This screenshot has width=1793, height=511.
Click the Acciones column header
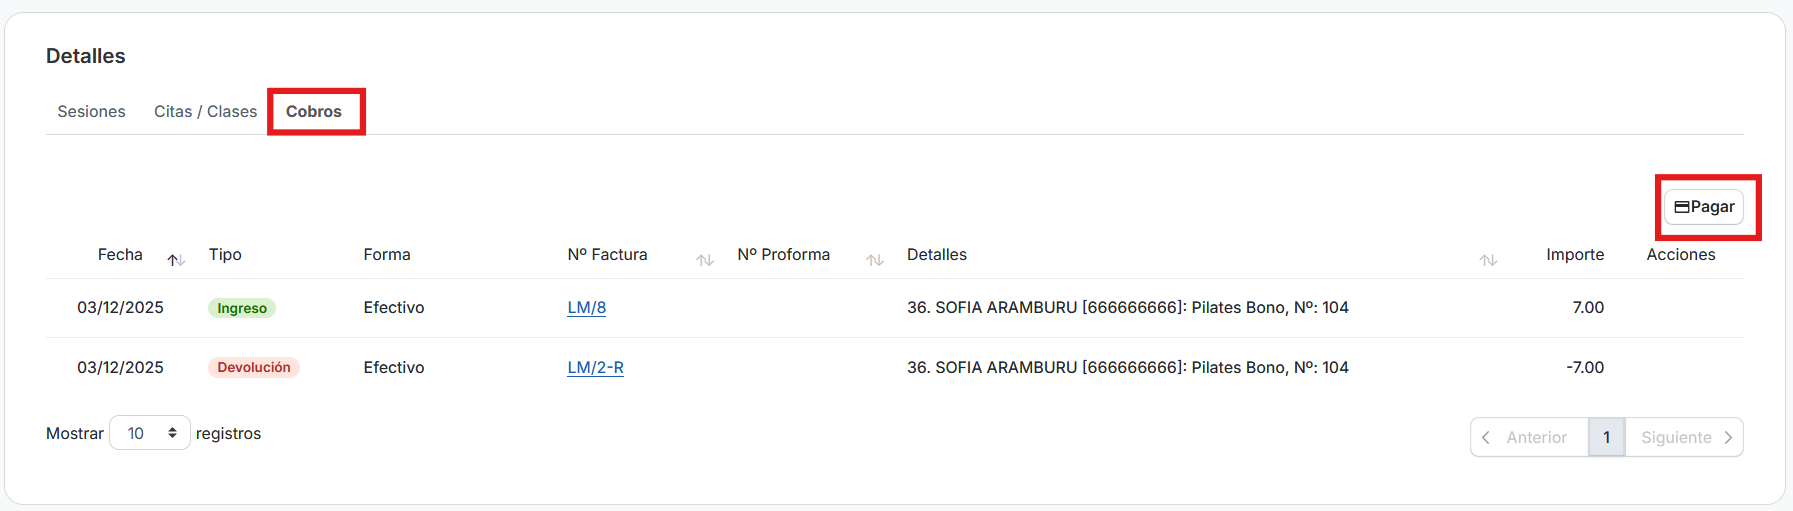tap(1680, 254)
